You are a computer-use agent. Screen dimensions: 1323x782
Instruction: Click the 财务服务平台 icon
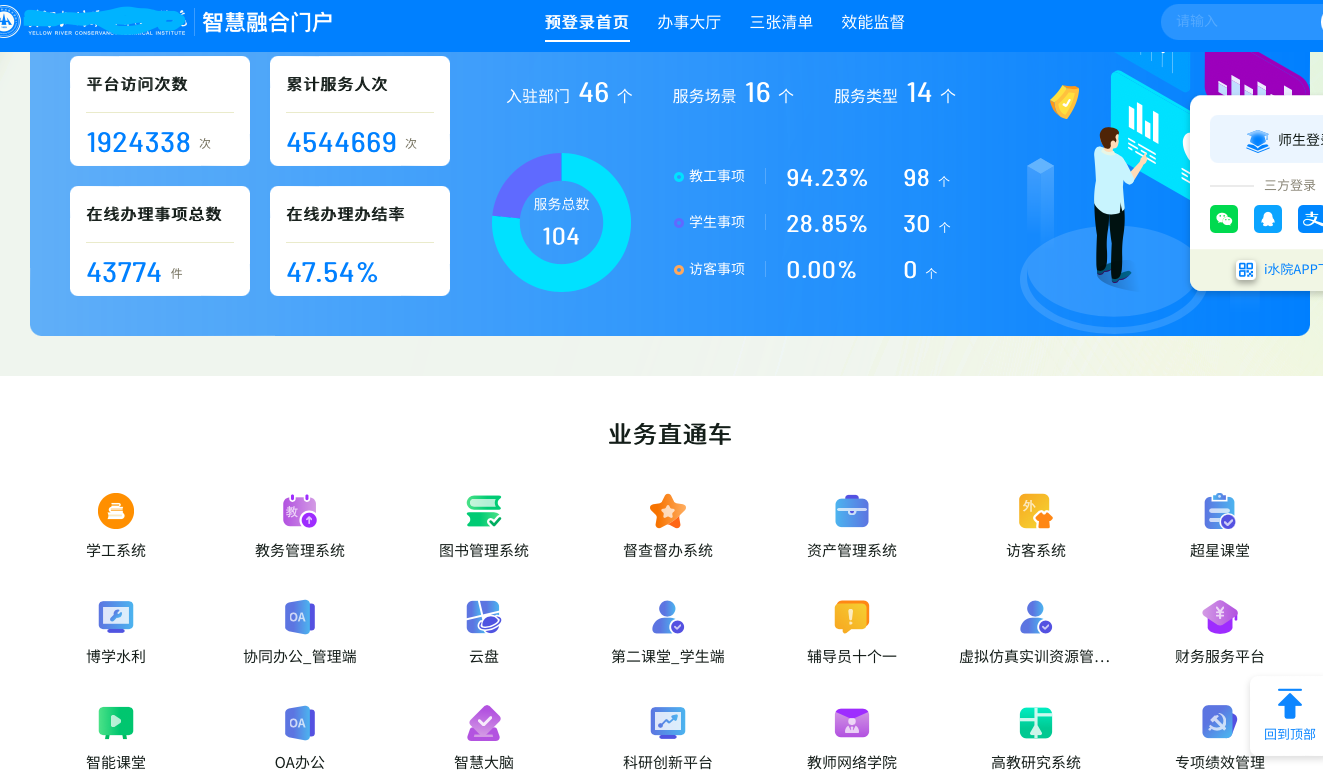point(1219,618)
